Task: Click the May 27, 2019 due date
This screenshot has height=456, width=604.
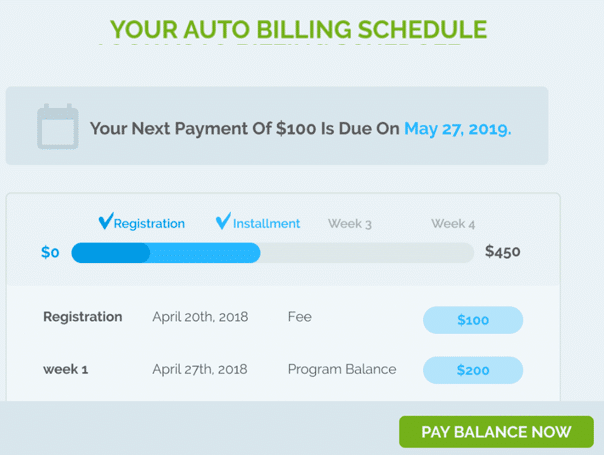Action: pyautogui.click(x=457, y=129)
